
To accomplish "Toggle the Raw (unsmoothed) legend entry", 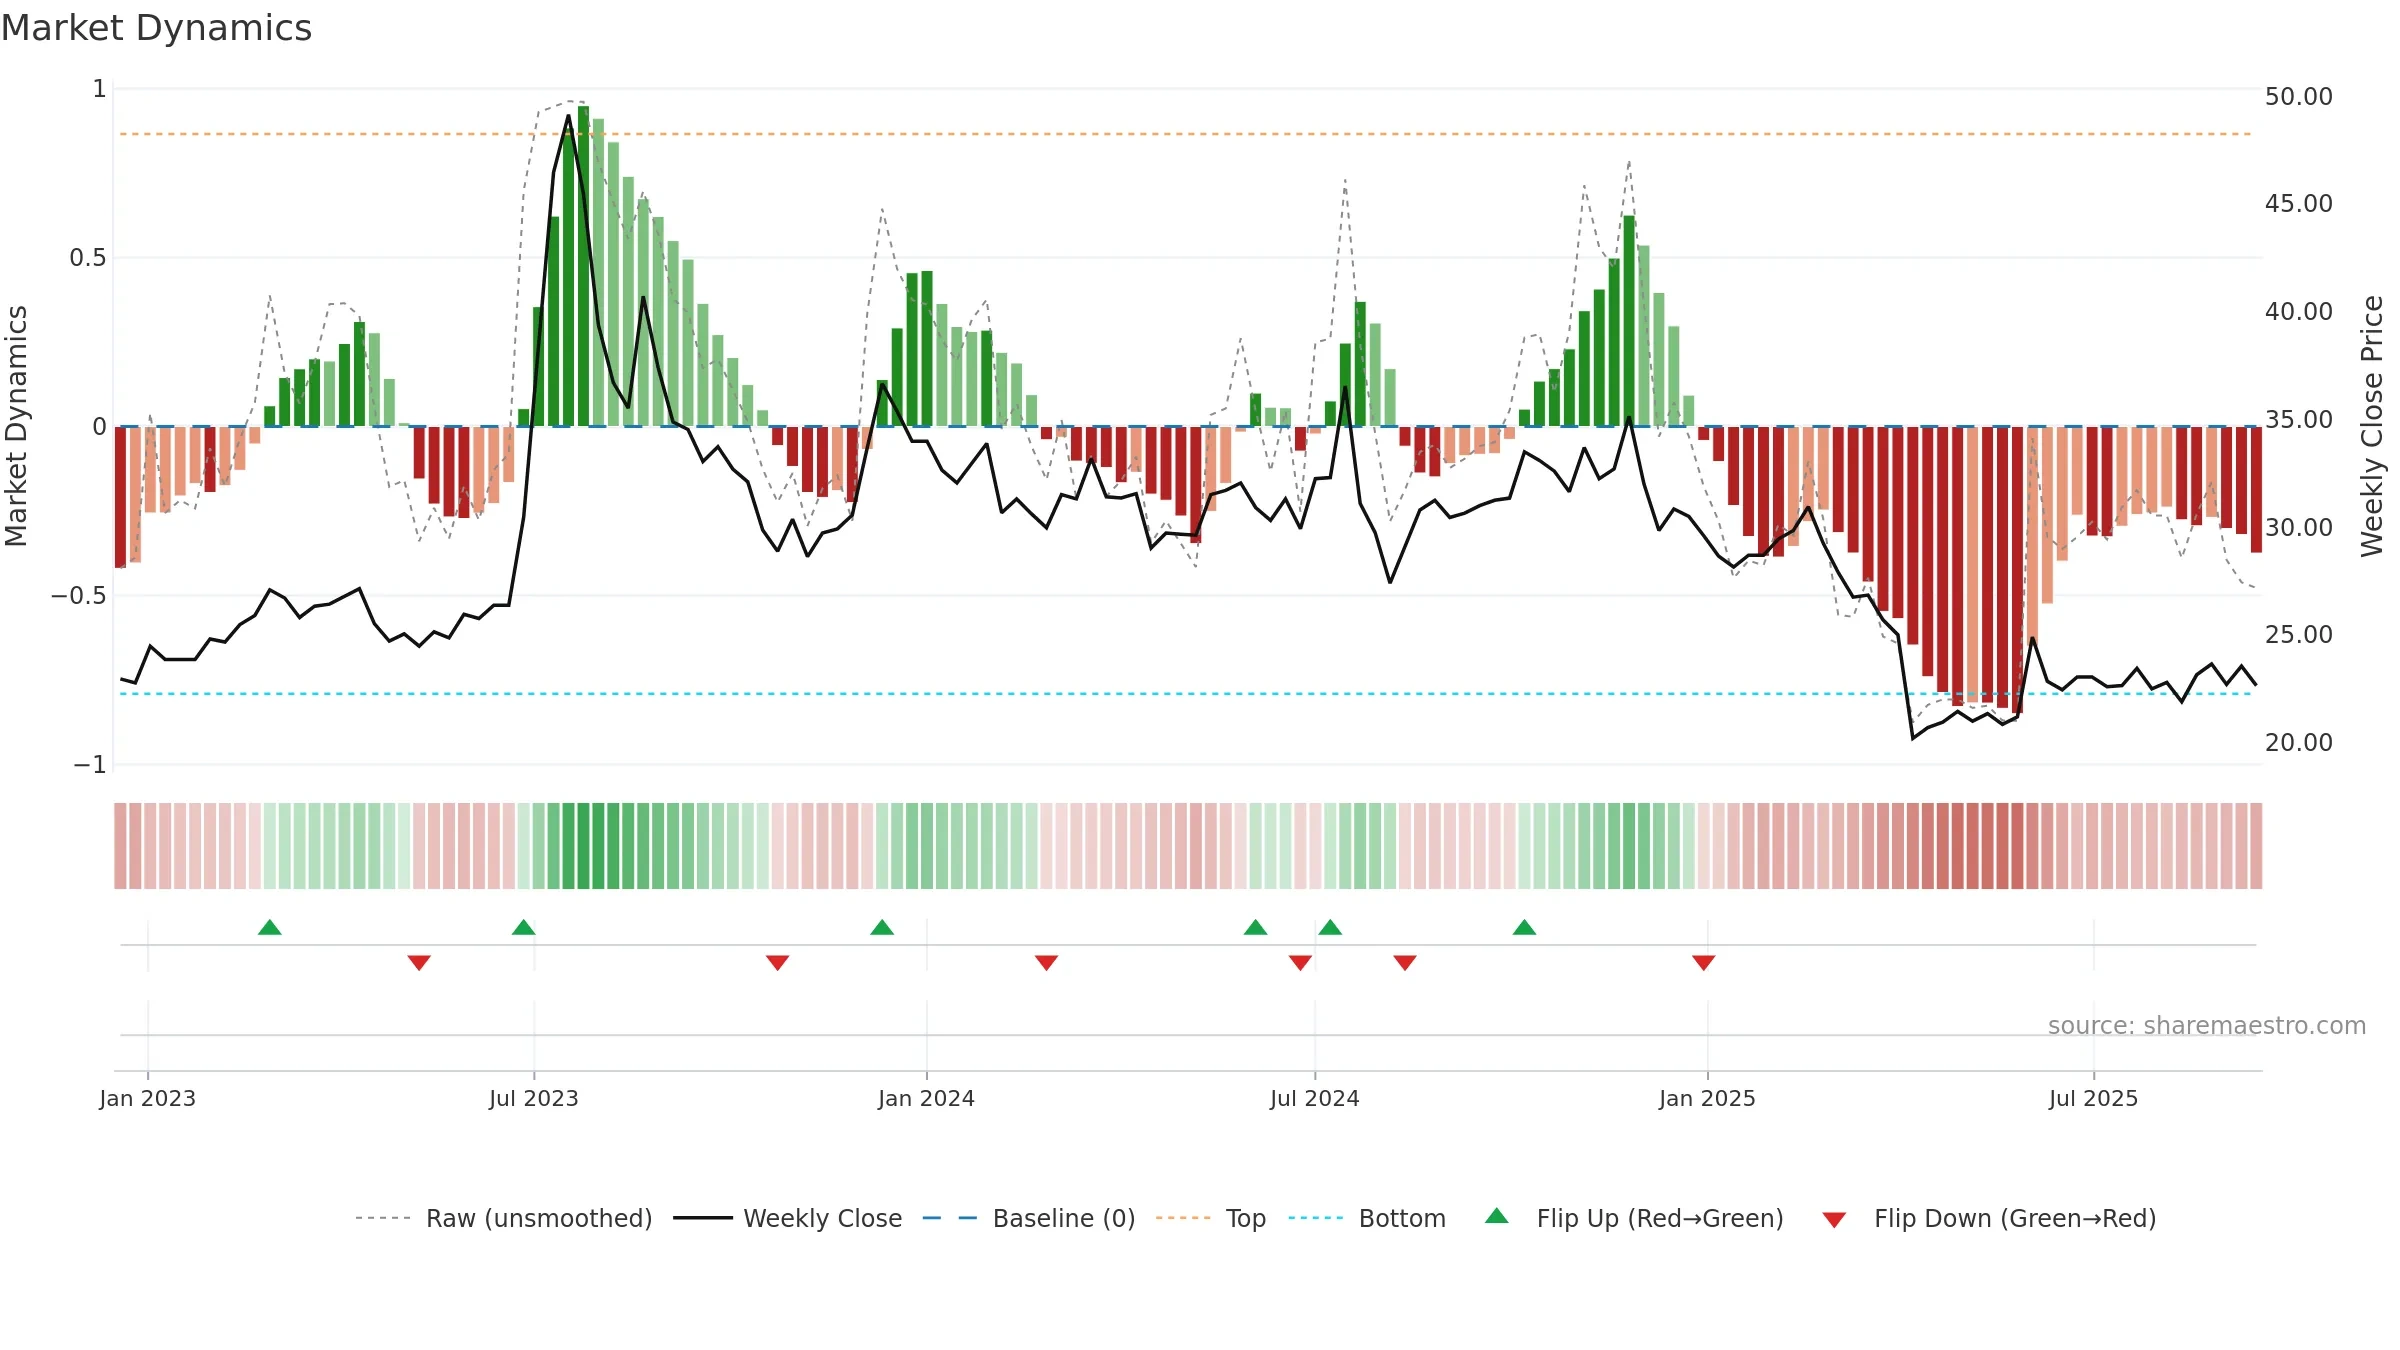I will click(504, 1218).
